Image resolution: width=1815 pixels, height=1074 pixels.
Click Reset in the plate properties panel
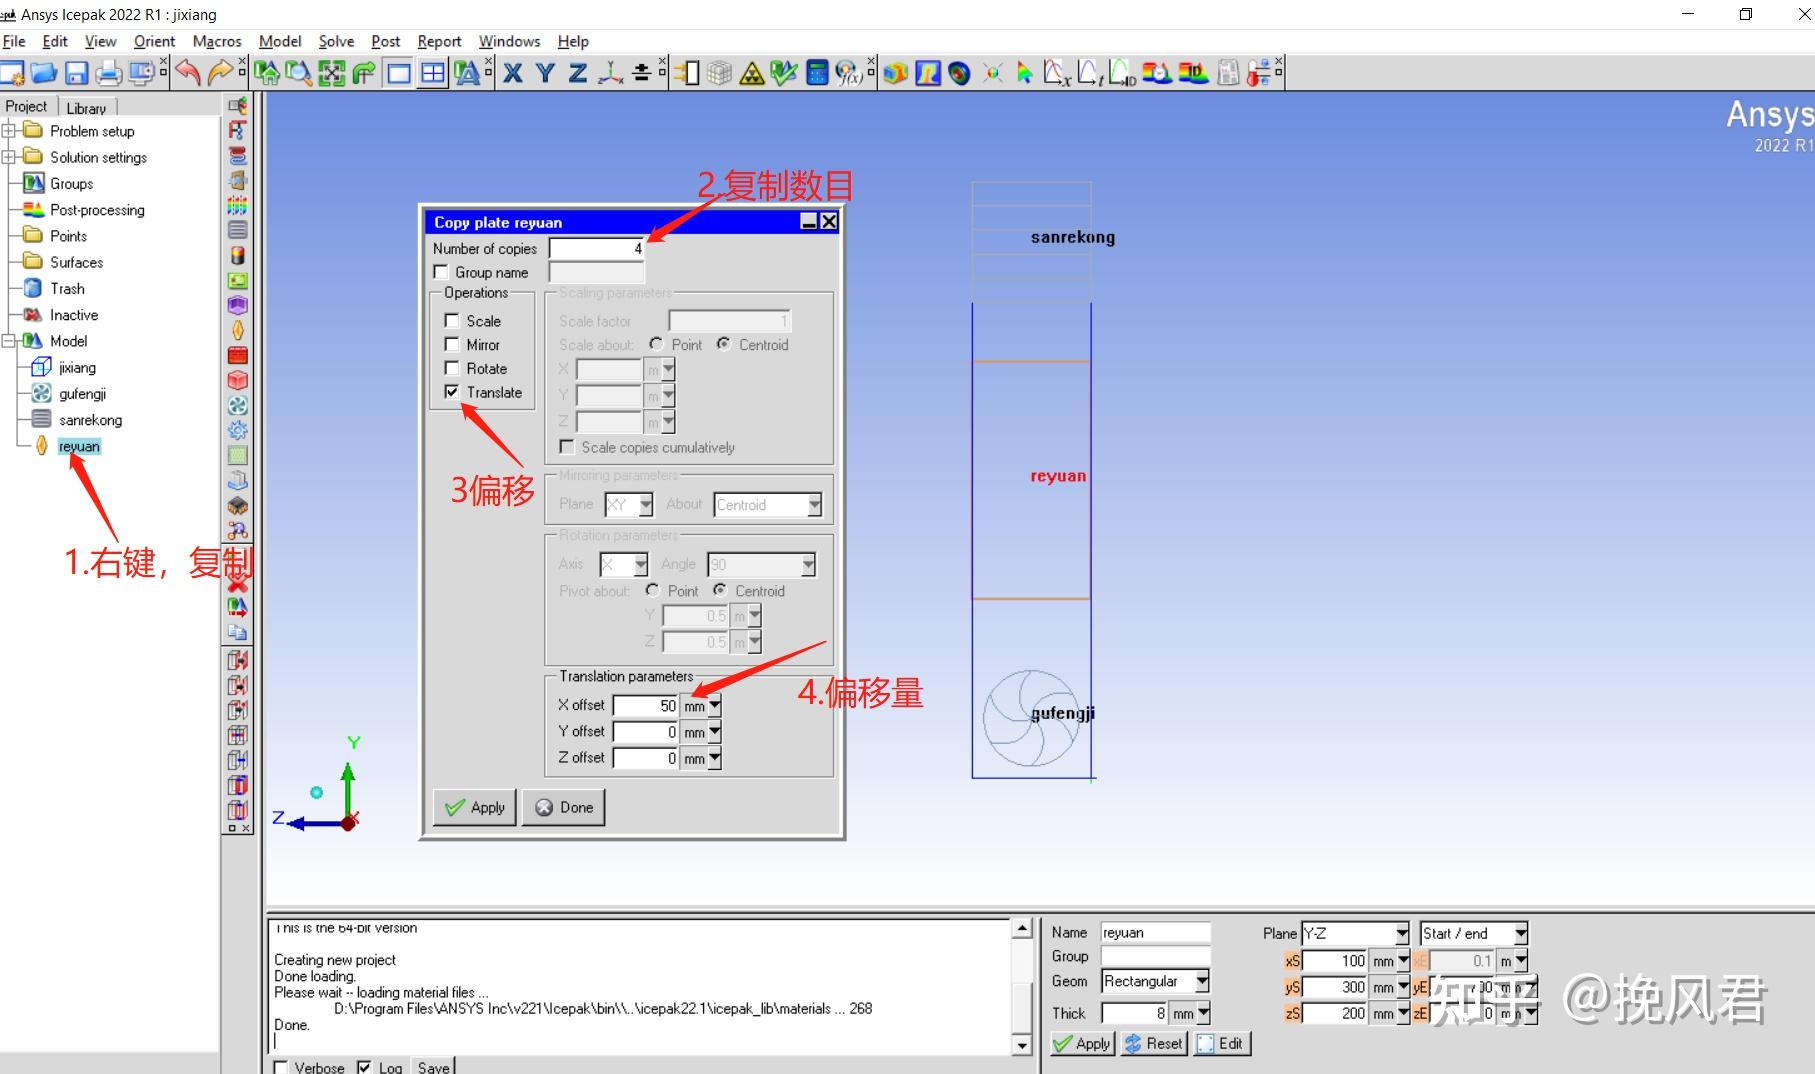coord(1153,1043)
